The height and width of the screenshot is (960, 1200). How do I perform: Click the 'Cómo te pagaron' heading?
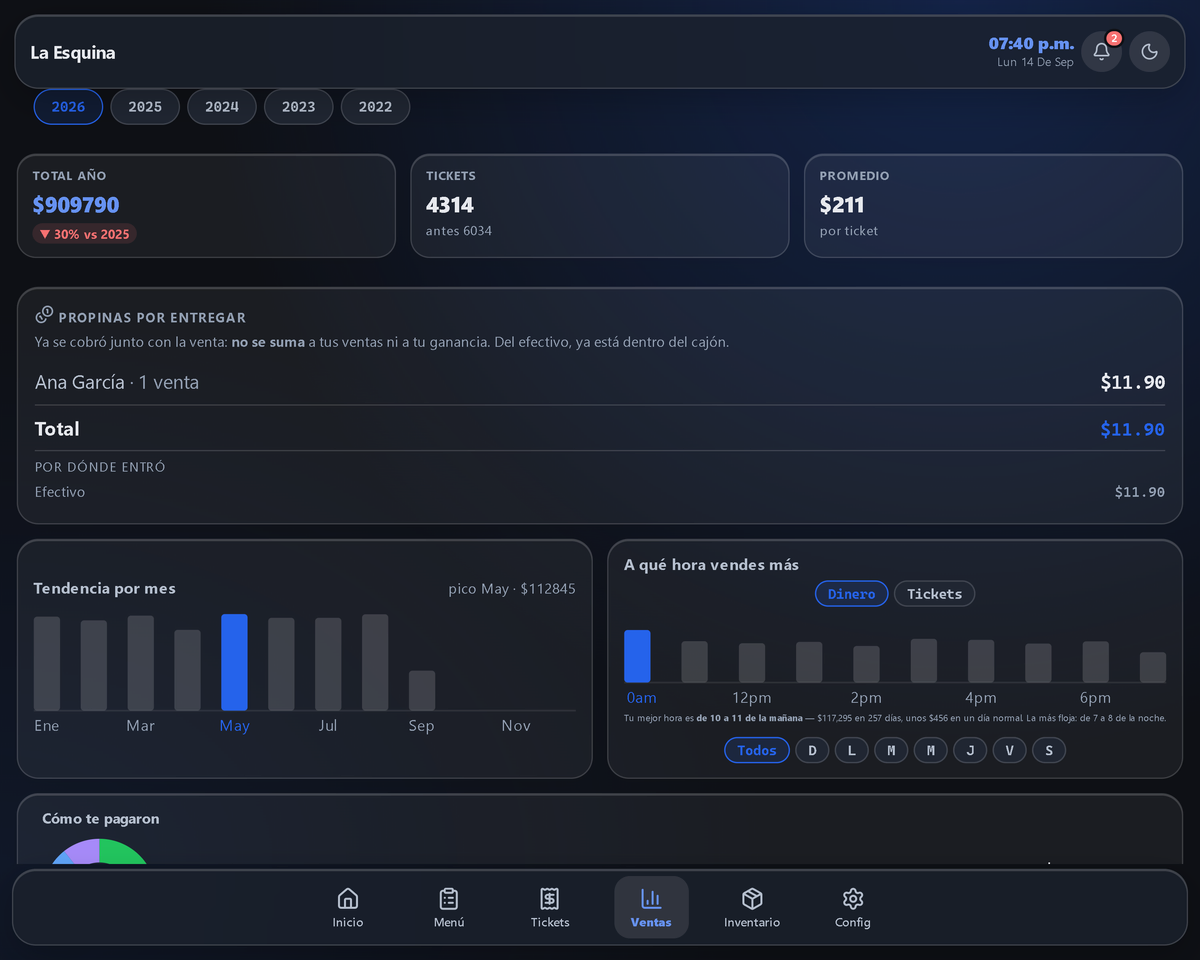[x=101, y=819]
